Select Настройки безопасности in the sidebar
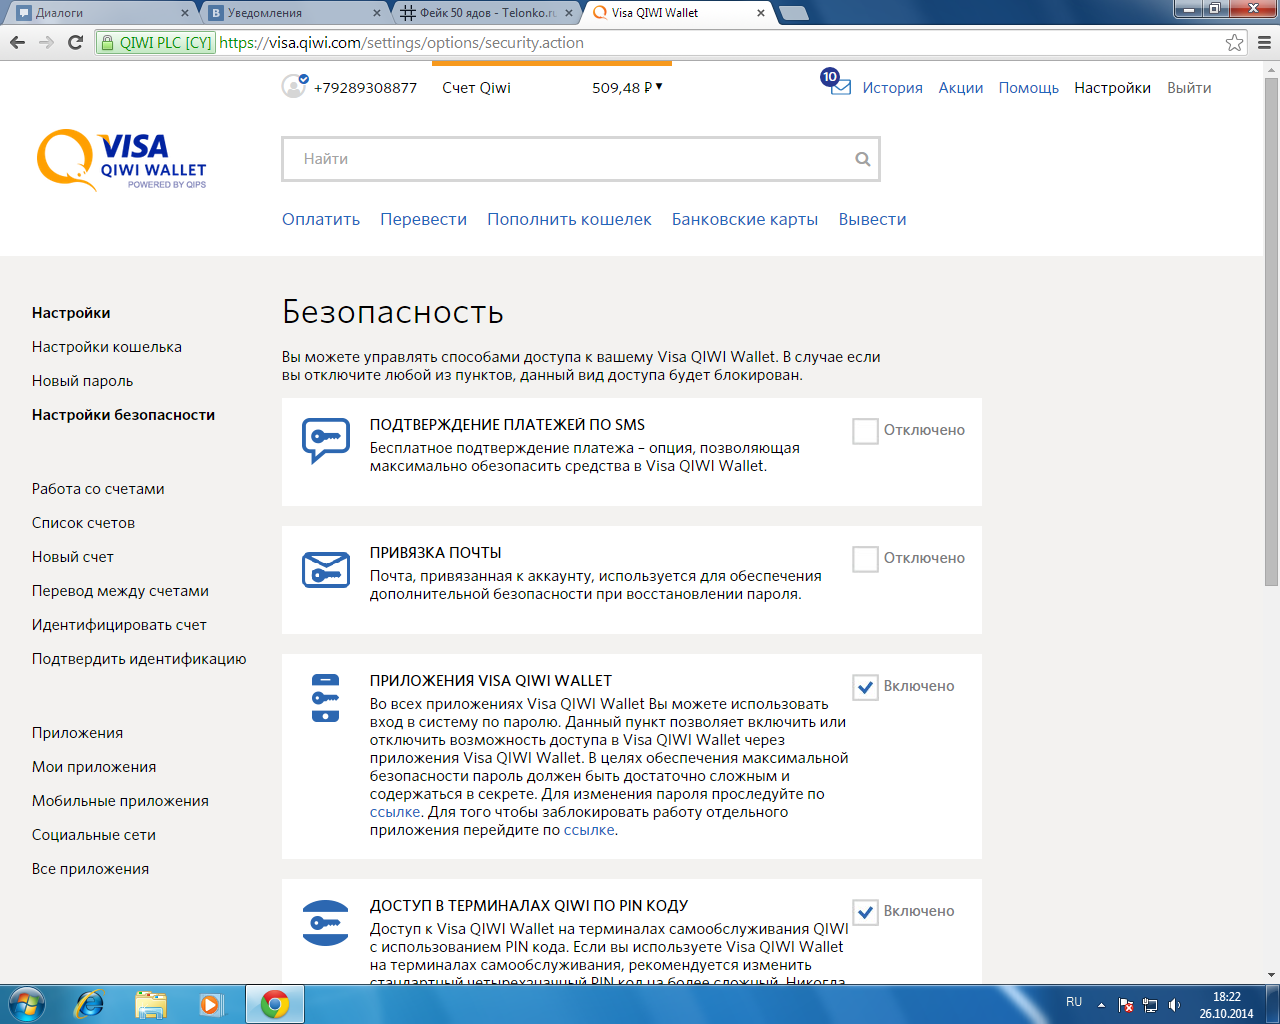Screen dimensions: 1280x1024 tap(123, 415)
